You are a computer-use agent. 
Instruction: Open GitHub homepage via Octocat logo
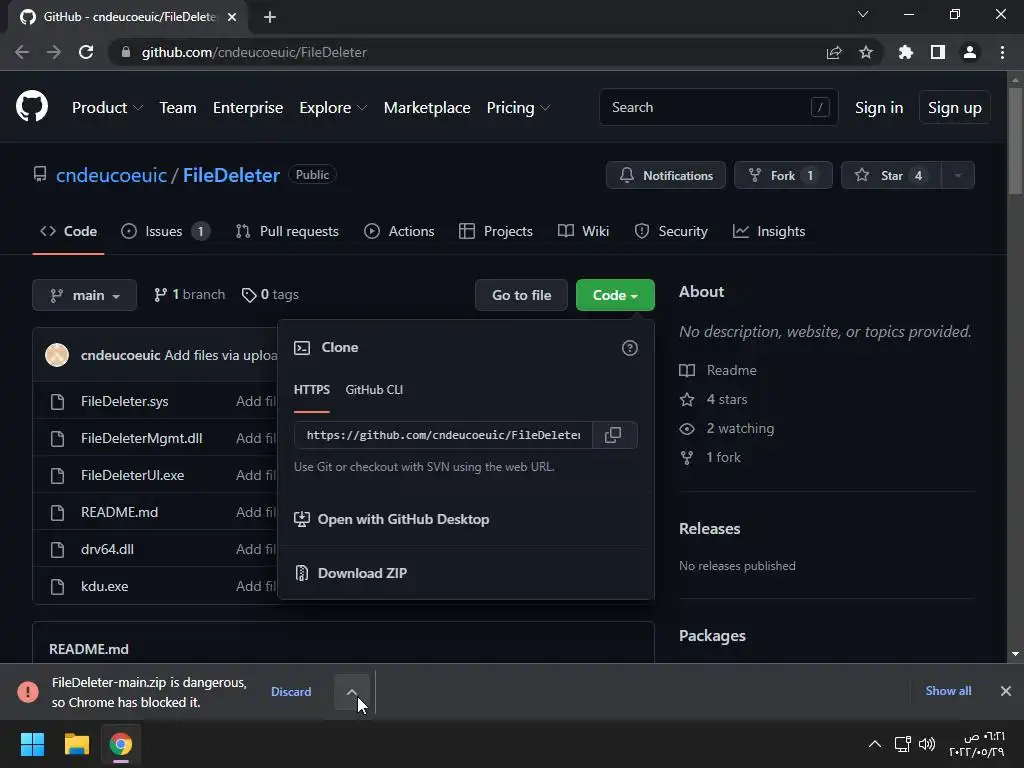32,107
